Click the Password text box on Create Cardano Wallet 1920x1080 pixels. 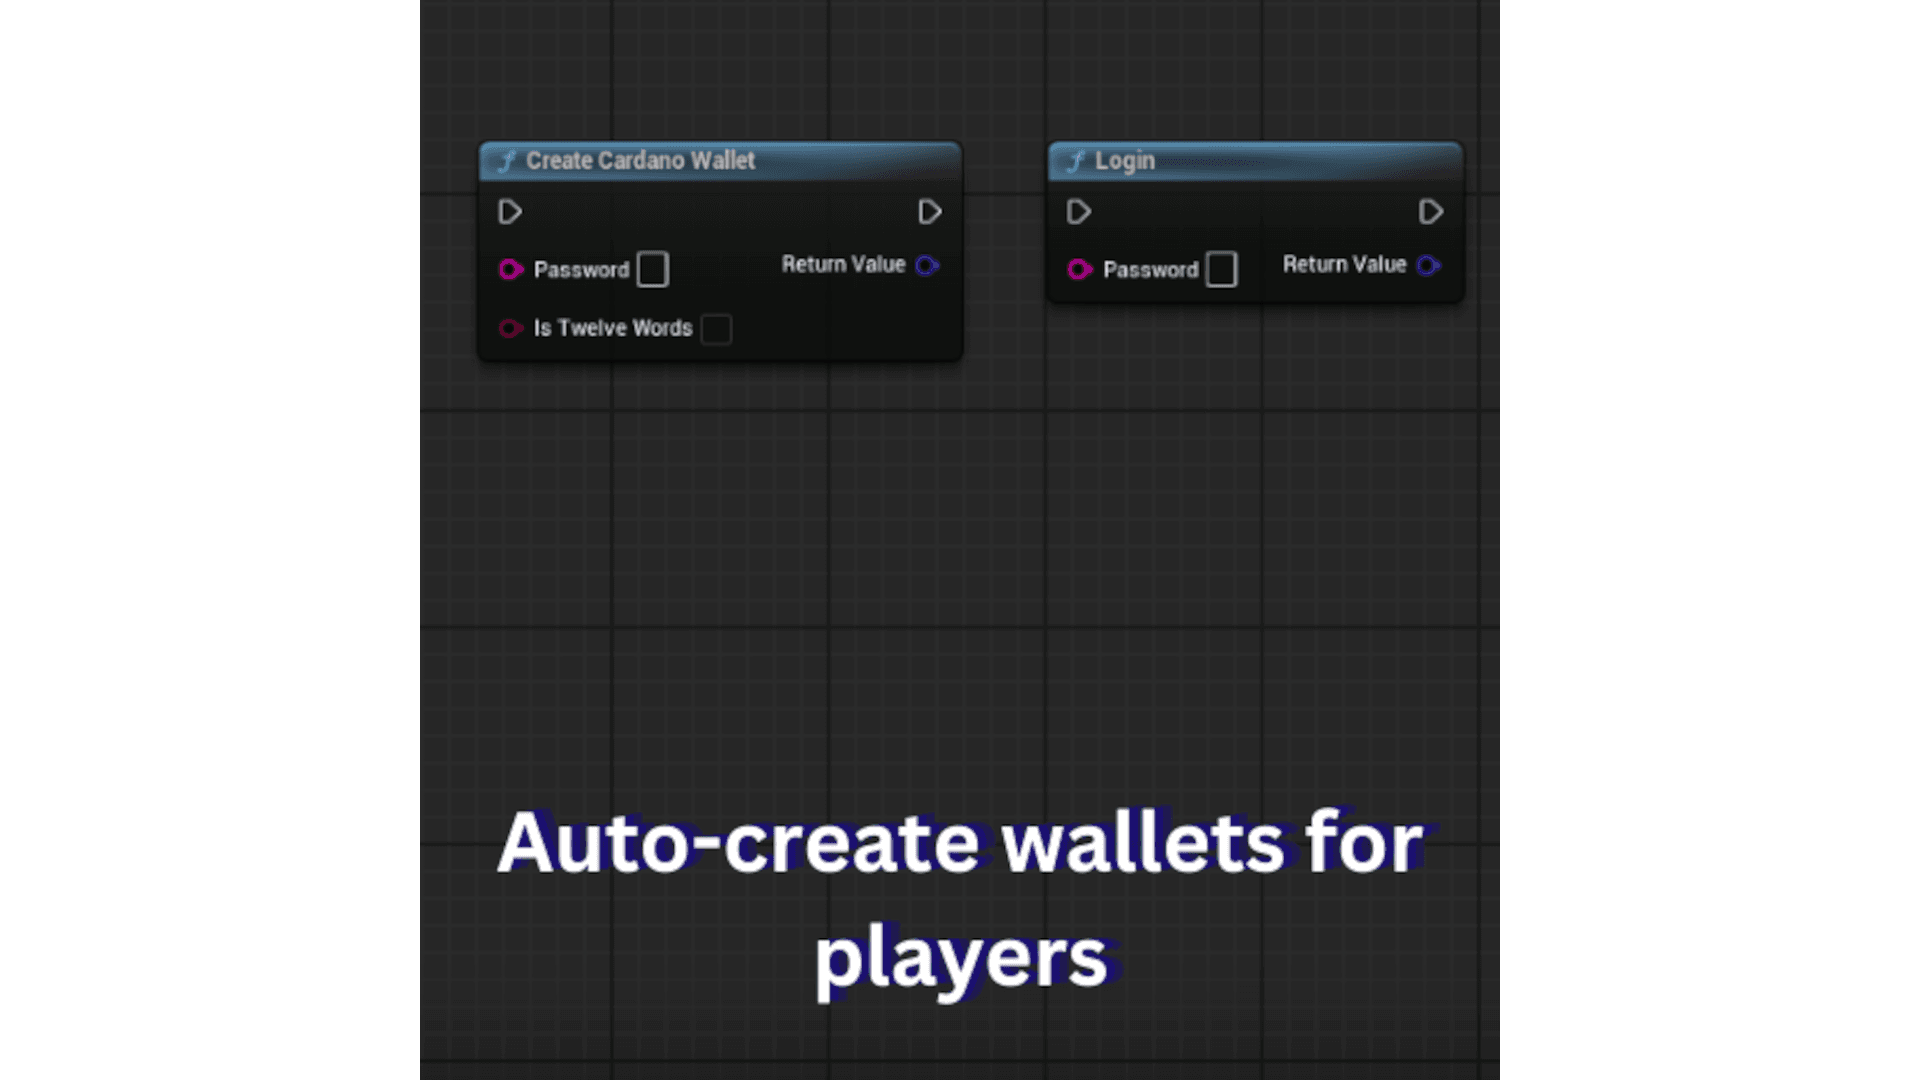[653, 269]
